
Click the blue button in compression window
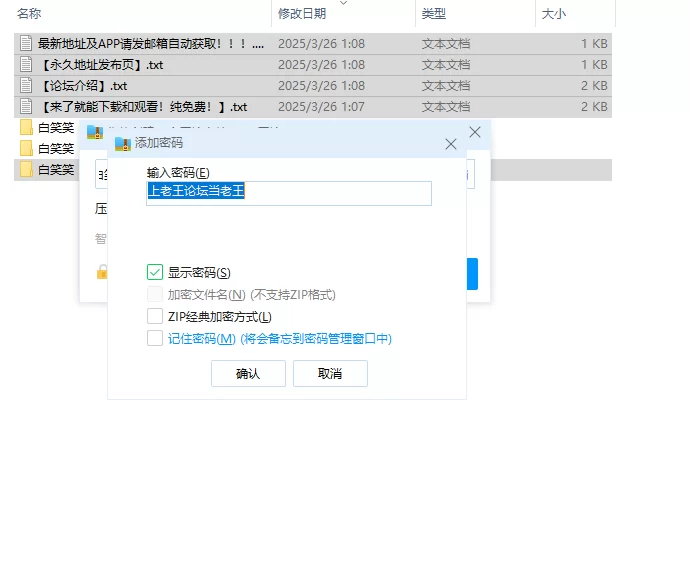tap(472, 274)
